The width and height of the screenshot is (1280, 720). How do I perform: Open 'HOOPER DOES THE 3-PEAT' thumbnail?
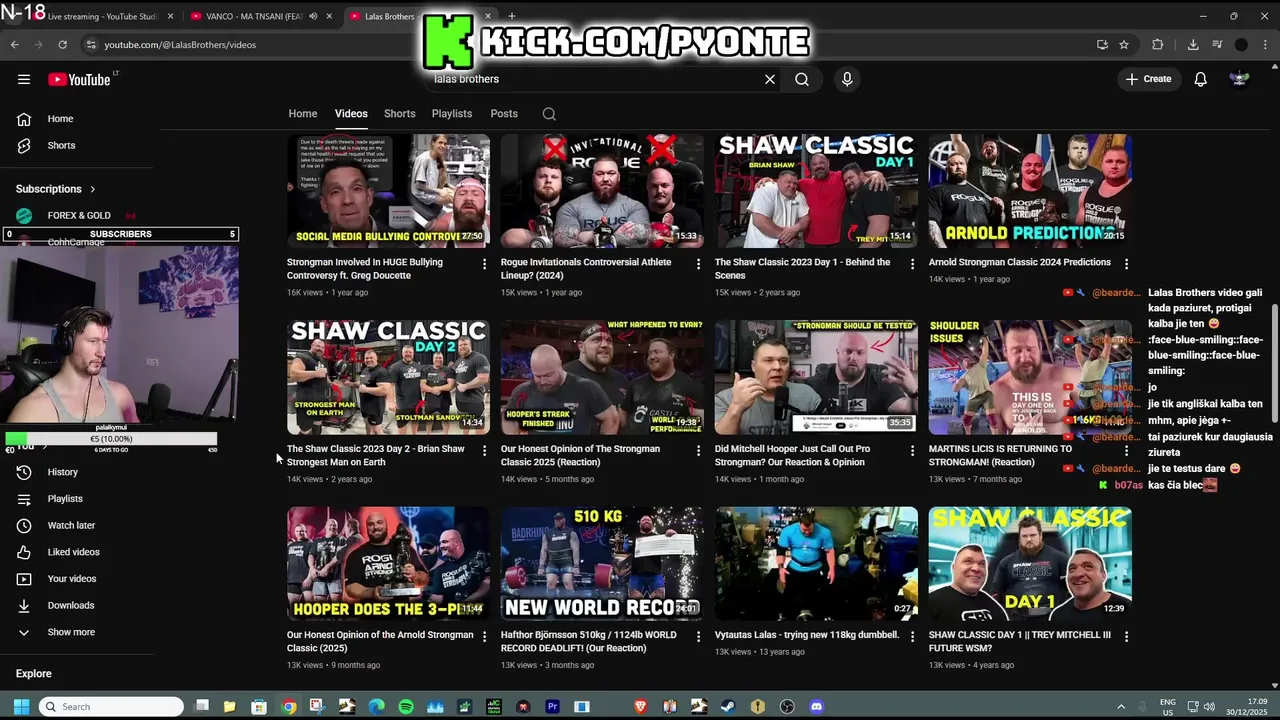tap(388, 564)
